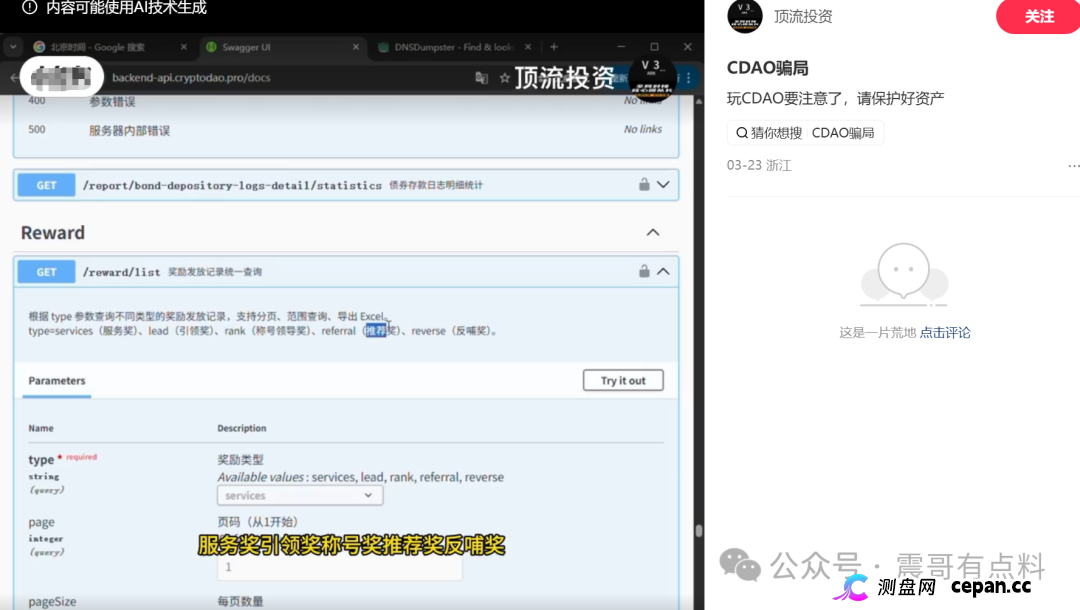Open the V3 browser profile avatar
The width and height of the screenshot is (1080, 610).
click(x=652, y=76)
